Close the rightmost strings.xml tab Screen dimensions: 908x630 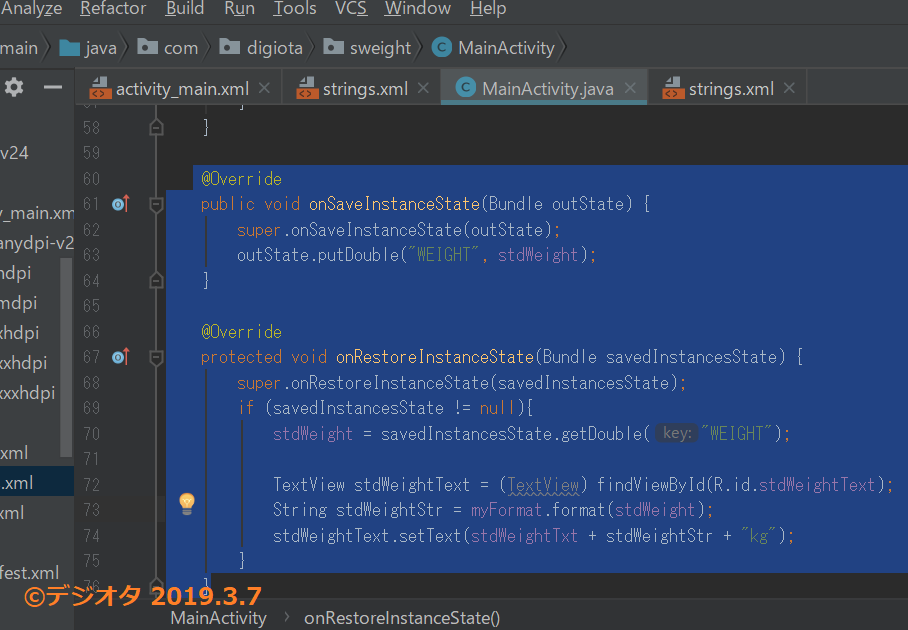(x=789, y=88)
